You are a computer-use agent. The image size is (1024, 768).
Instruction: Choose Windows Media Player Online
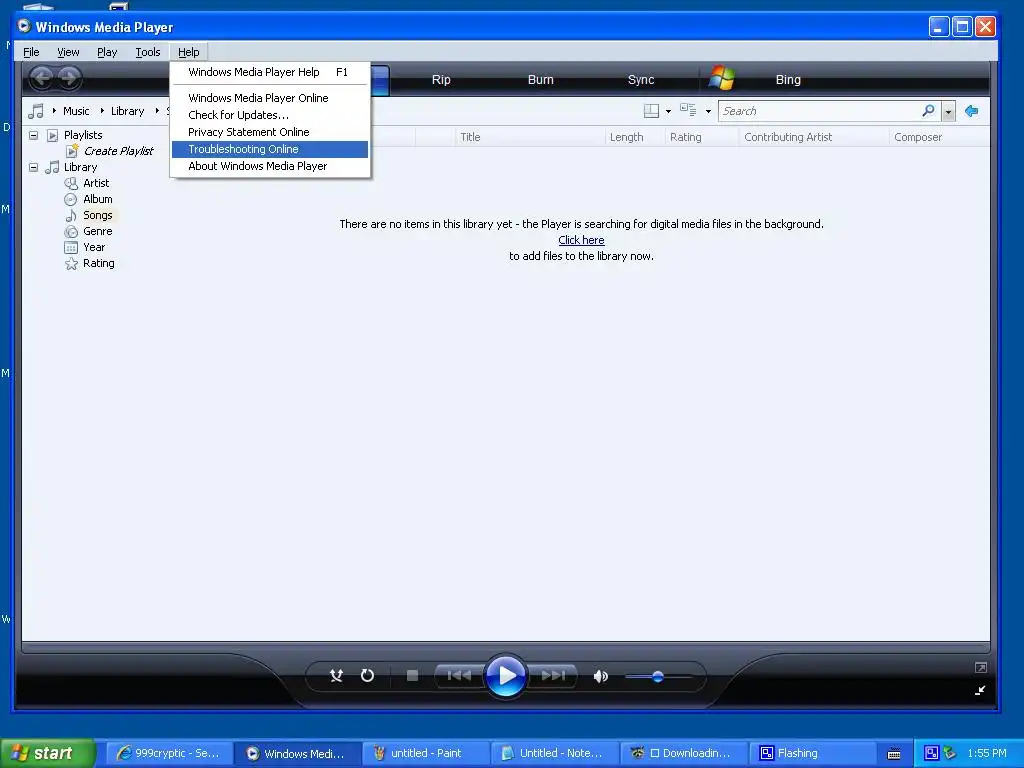pyautogui.click(x=270, y=98)
